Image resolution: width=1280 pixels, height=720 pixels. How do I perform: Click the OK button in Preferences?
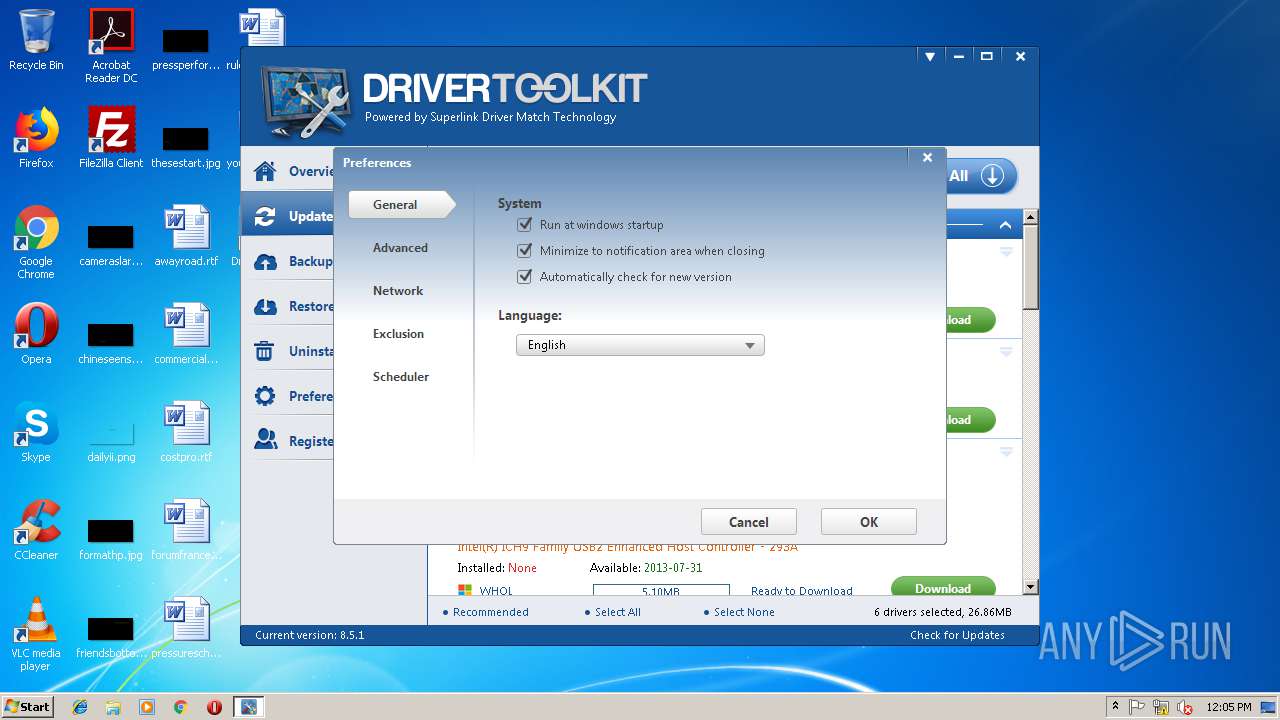point(869,522)
